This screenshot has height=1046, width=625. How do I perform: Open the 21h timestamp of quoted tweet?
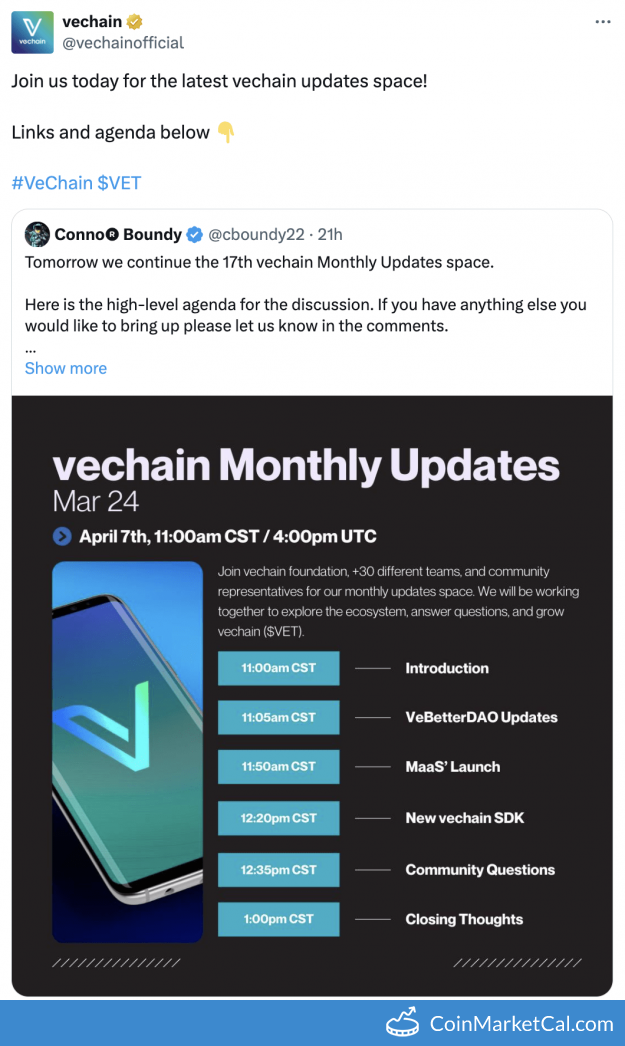coord(330,235)
